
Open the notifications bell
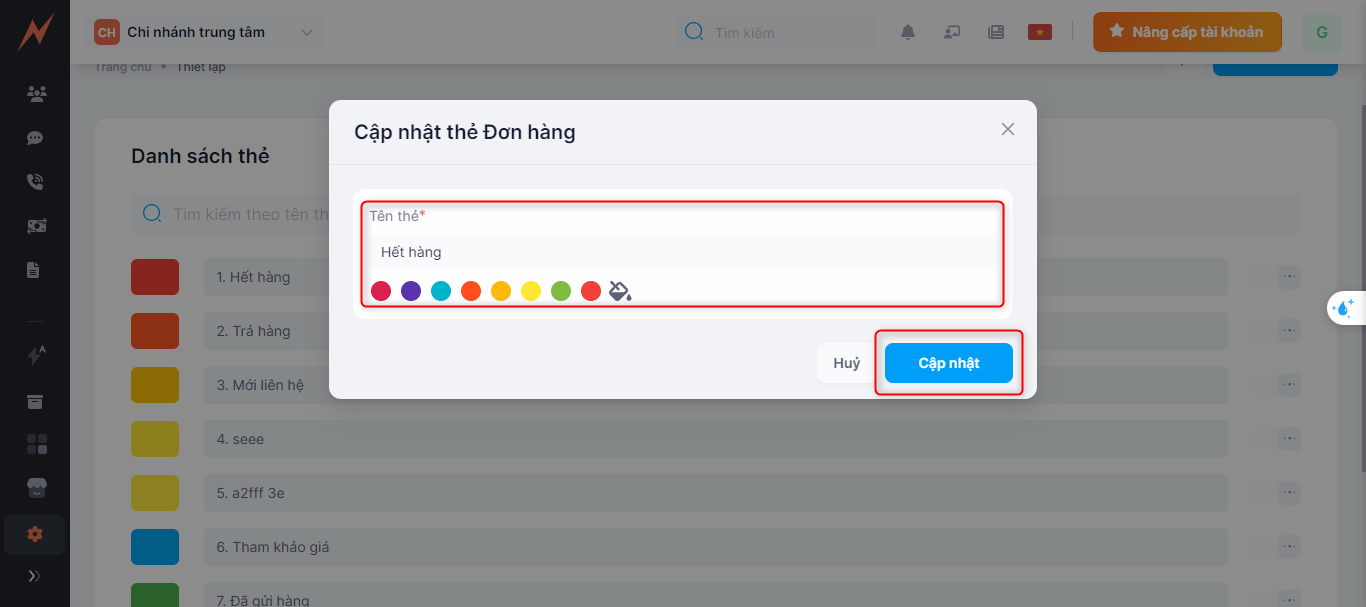pos(908,32)
